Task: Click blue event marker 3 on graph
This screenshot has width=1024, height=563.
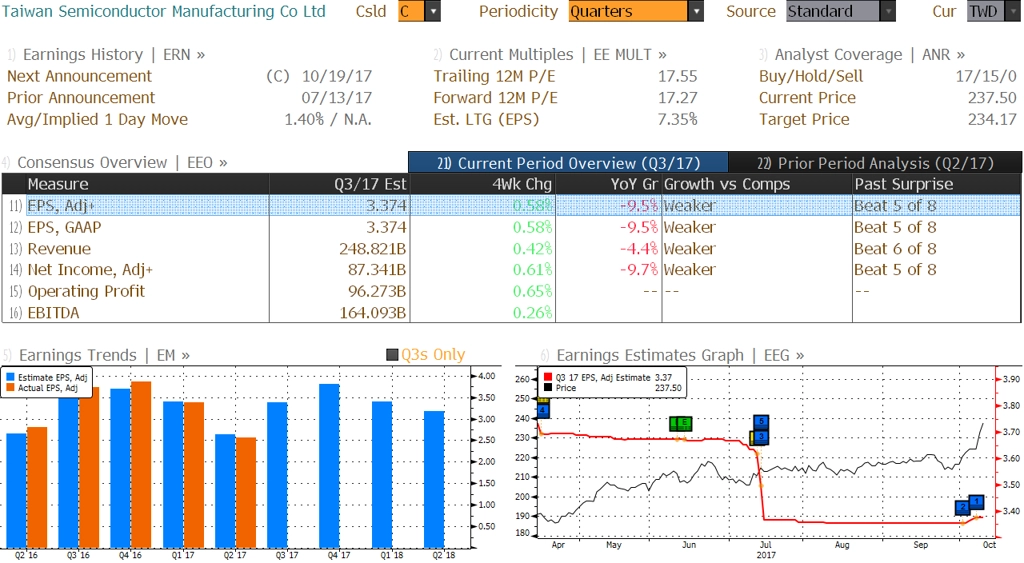Action: point(761,437)
